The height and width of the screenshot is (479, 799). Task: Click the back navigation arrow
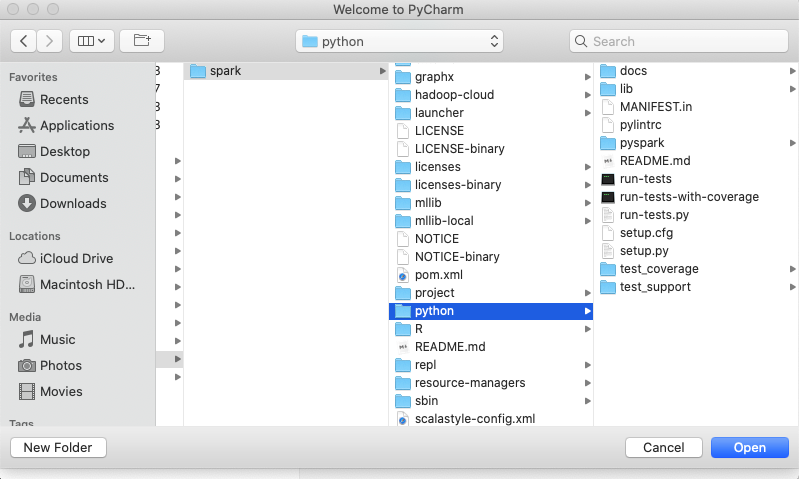(x=24, y=41)
